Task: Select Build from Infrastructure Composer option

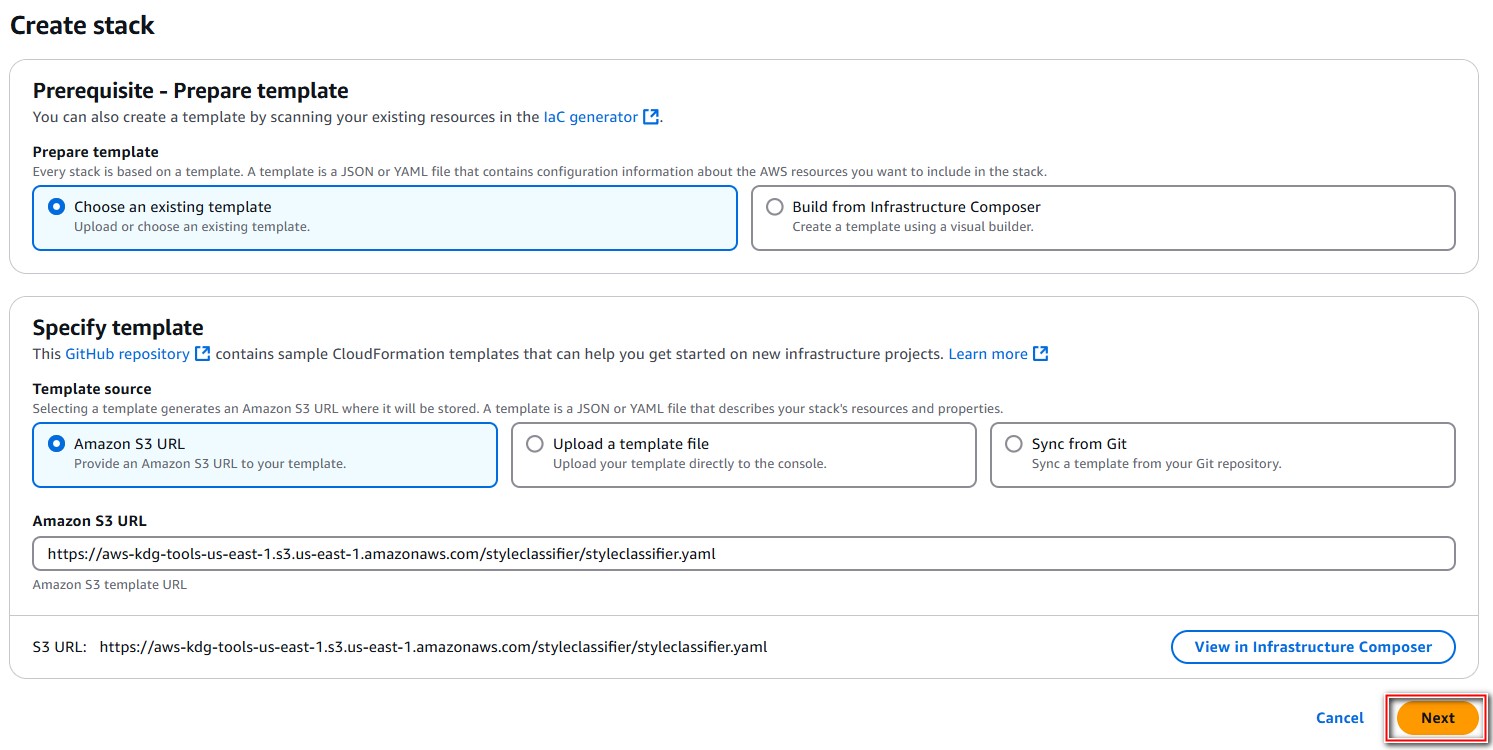Action: 1103,218
